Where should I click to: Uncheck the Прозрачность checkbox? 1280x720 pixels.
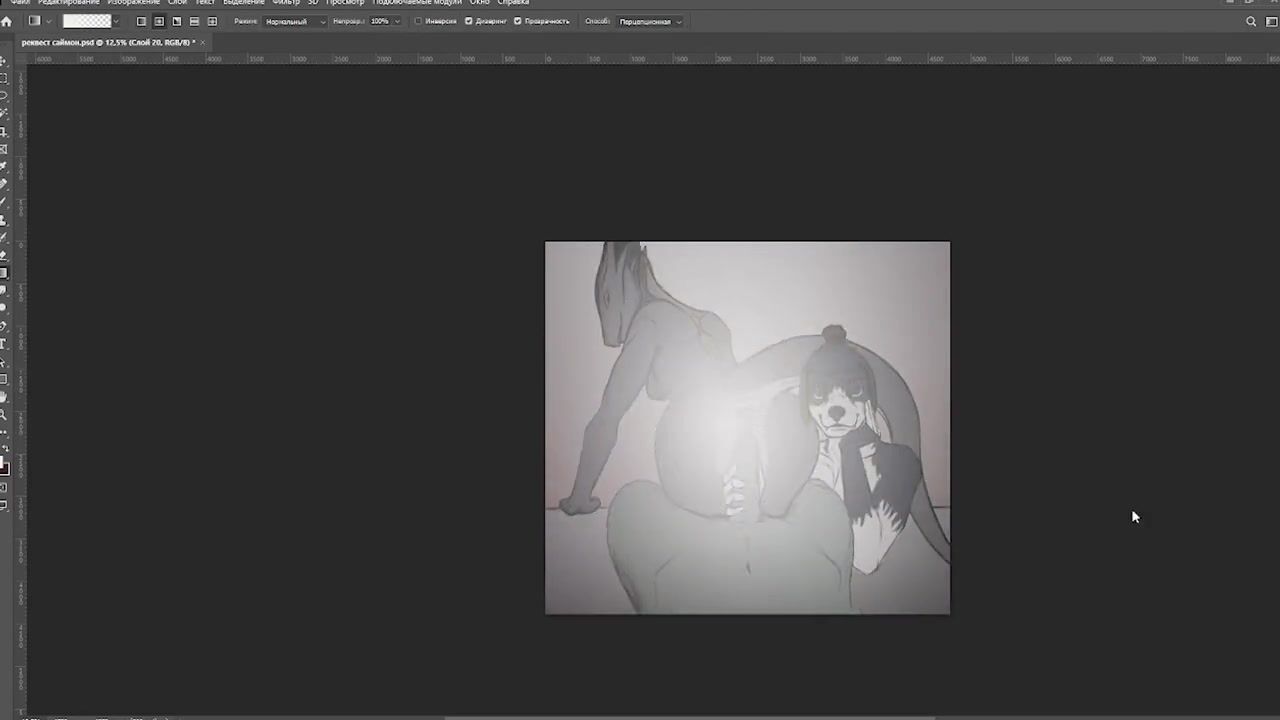click(x=517, y=21)
